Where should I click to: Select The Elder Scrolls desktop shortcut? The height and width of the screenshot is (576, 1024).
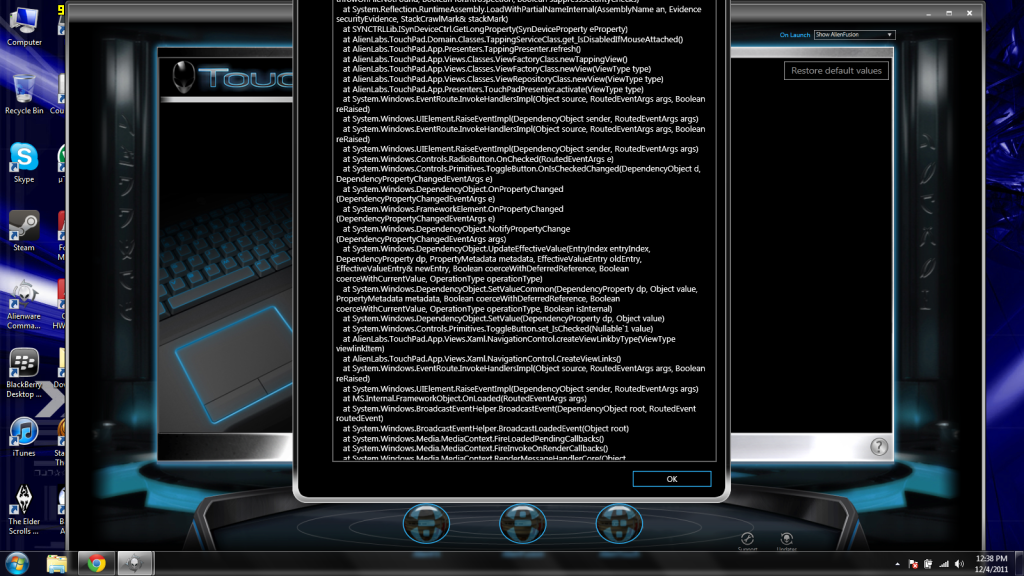pos(24,511)
